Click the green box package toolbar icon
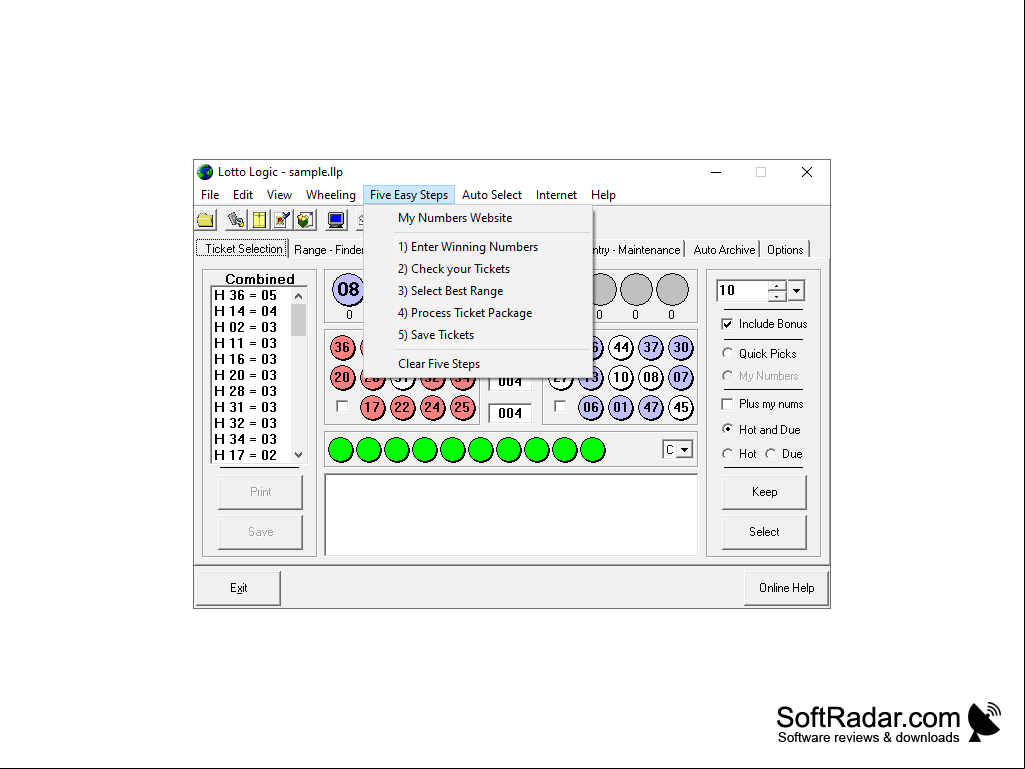The width and height of the screenshot is (1025, 769). [x=305, y=220]
